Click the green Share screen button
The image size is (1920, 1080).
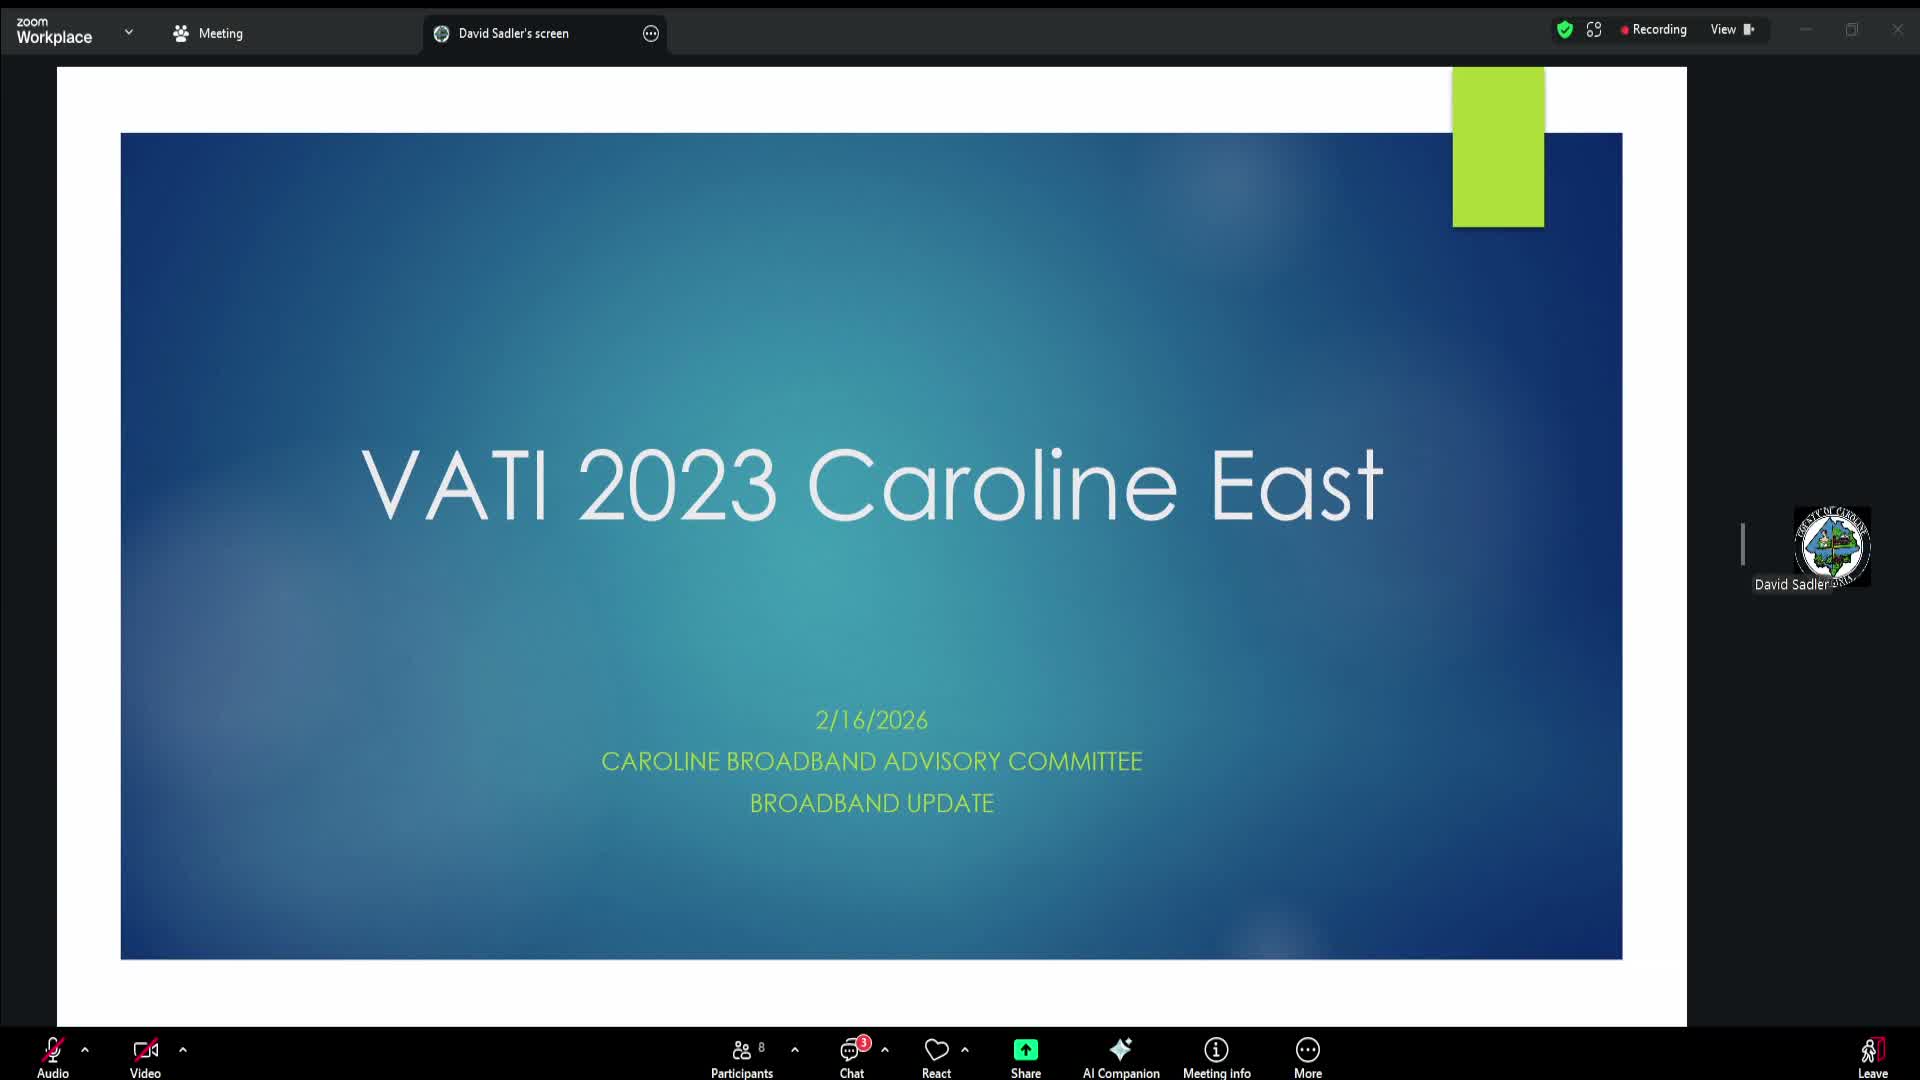point(1025,1056)
